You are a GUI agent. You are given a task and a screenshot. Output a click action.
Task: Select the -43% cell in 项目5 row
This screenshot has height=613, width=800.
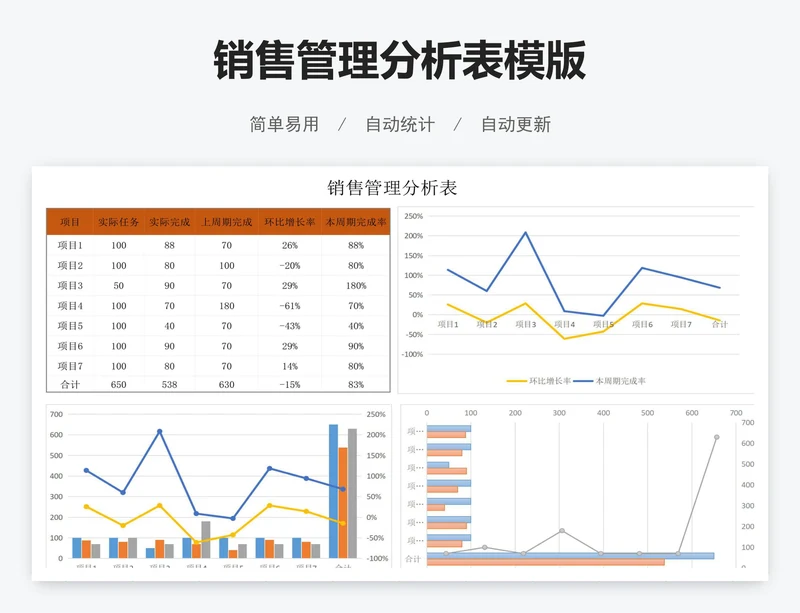click(290, 326)
